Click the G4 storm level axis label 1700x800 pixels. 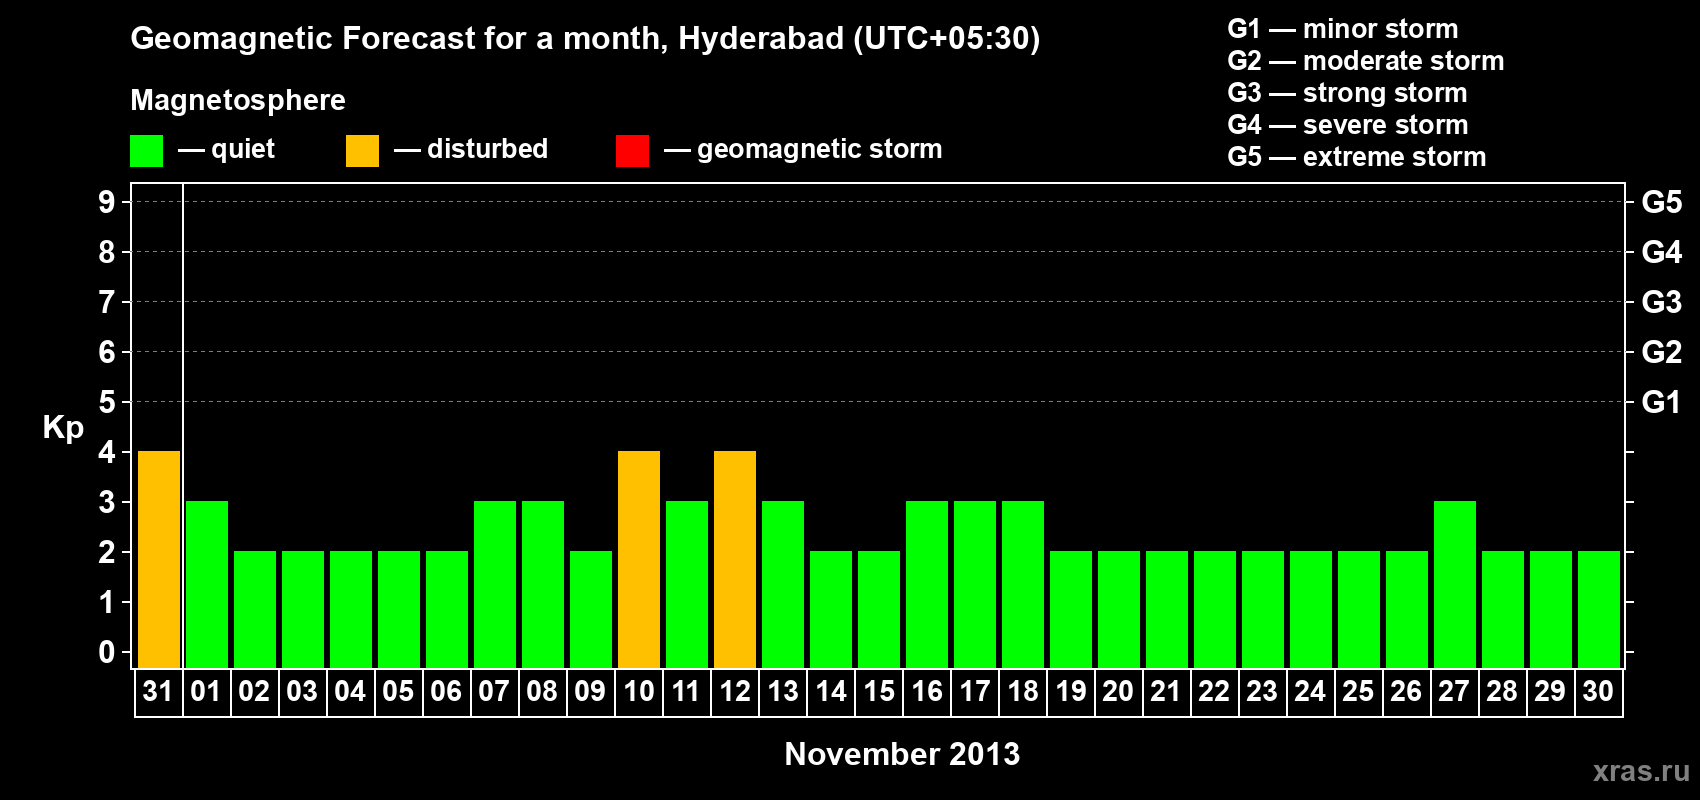click(1661, 252)
